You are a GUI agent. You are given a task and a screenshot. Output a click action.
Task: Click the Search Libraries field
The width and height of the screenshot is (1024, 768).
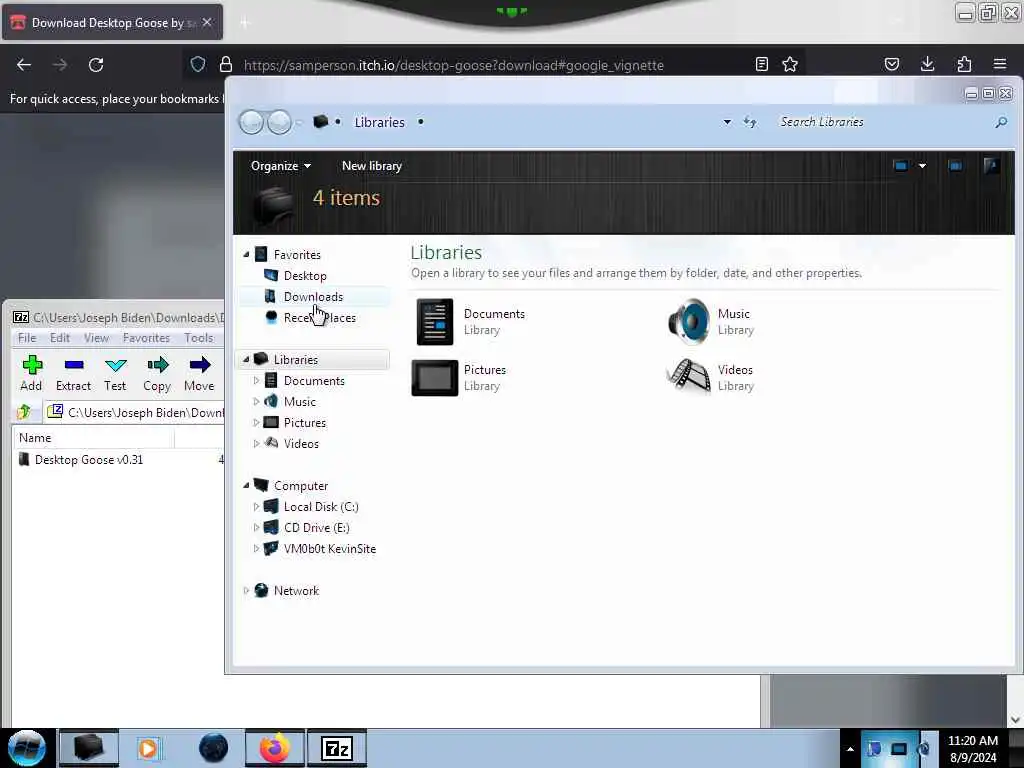(x=884, y=122)
